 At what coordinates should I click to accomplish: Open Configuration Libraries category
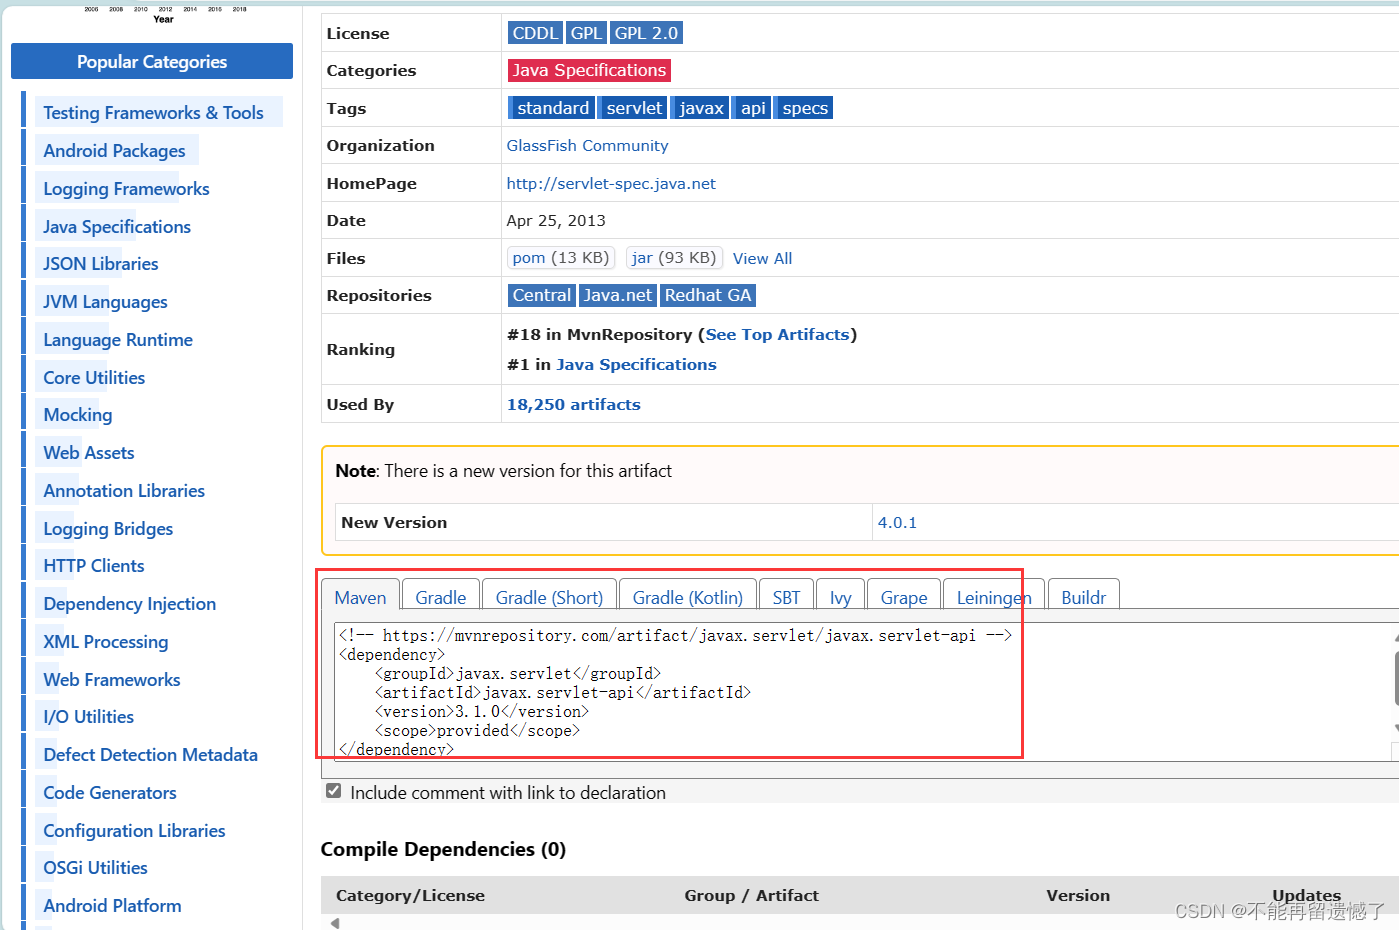click(x=134, y=830)
